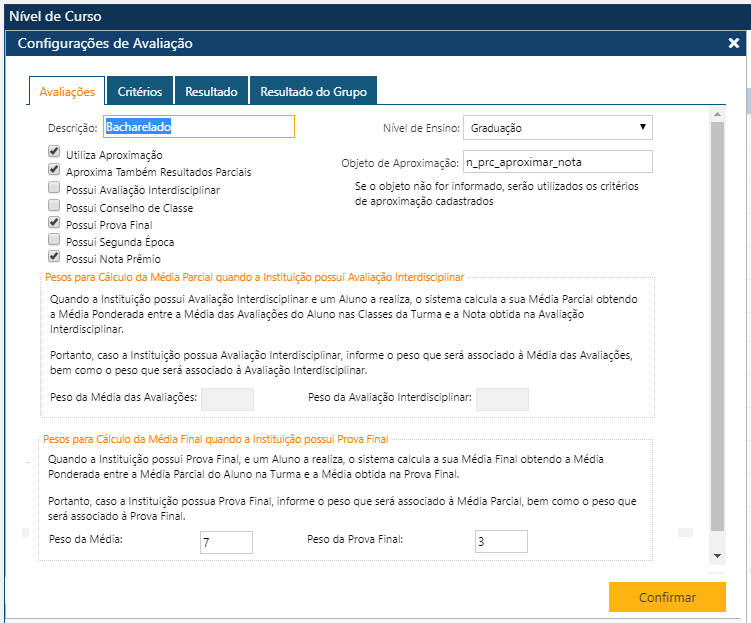Toggle Aproxima Também Resultados Parciais checkbox
The image size is (751, 623).
54,170
